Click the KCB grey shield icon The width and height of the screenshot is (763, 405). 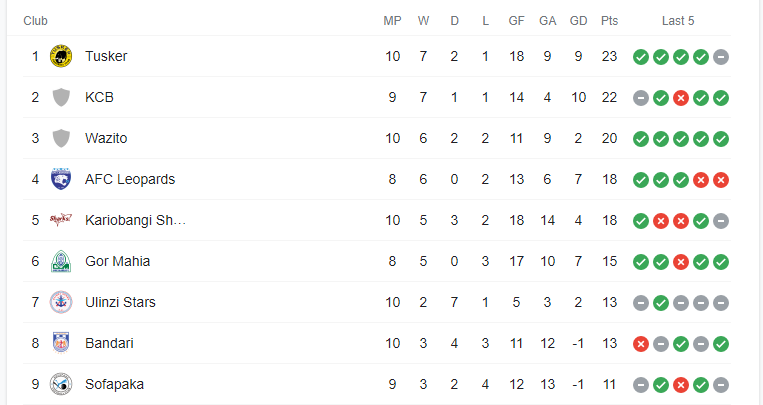(x=61, y=97)
